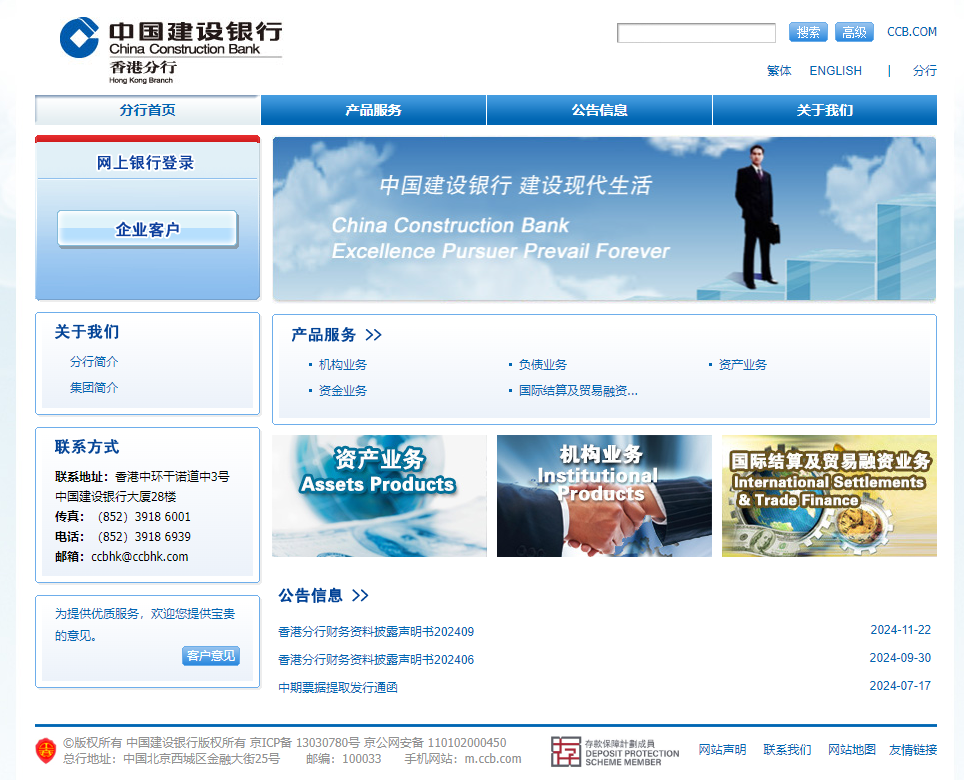Open the 国际结算及贸易融资 product link
This screenshot has width=964, height=780.
(578, 391)
